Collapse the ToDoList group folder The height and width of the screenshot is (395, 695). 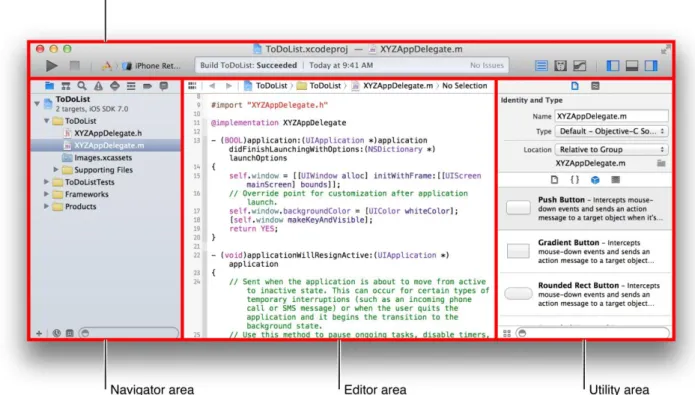pyautogui.click(x=47, y=121)
